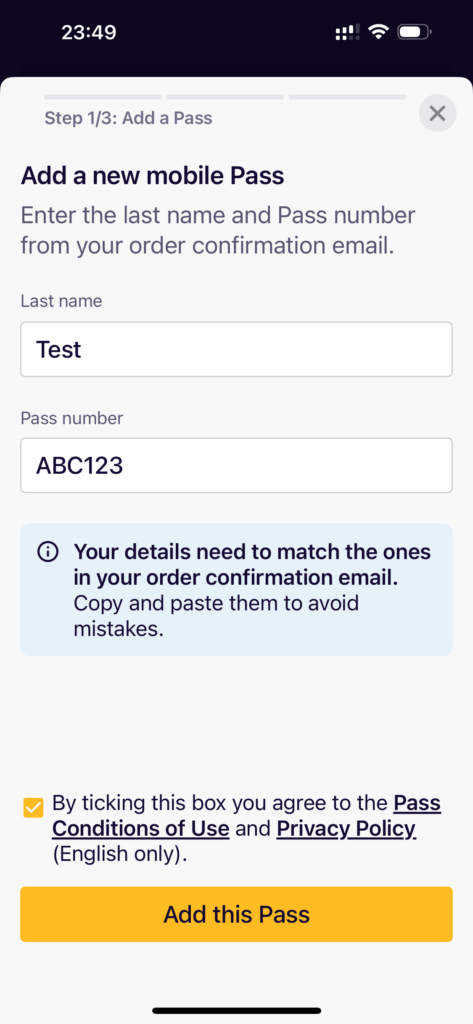Tap the Wi-Fi status icon
This screenshot has width=473, height=1024.
pos(378,32)
